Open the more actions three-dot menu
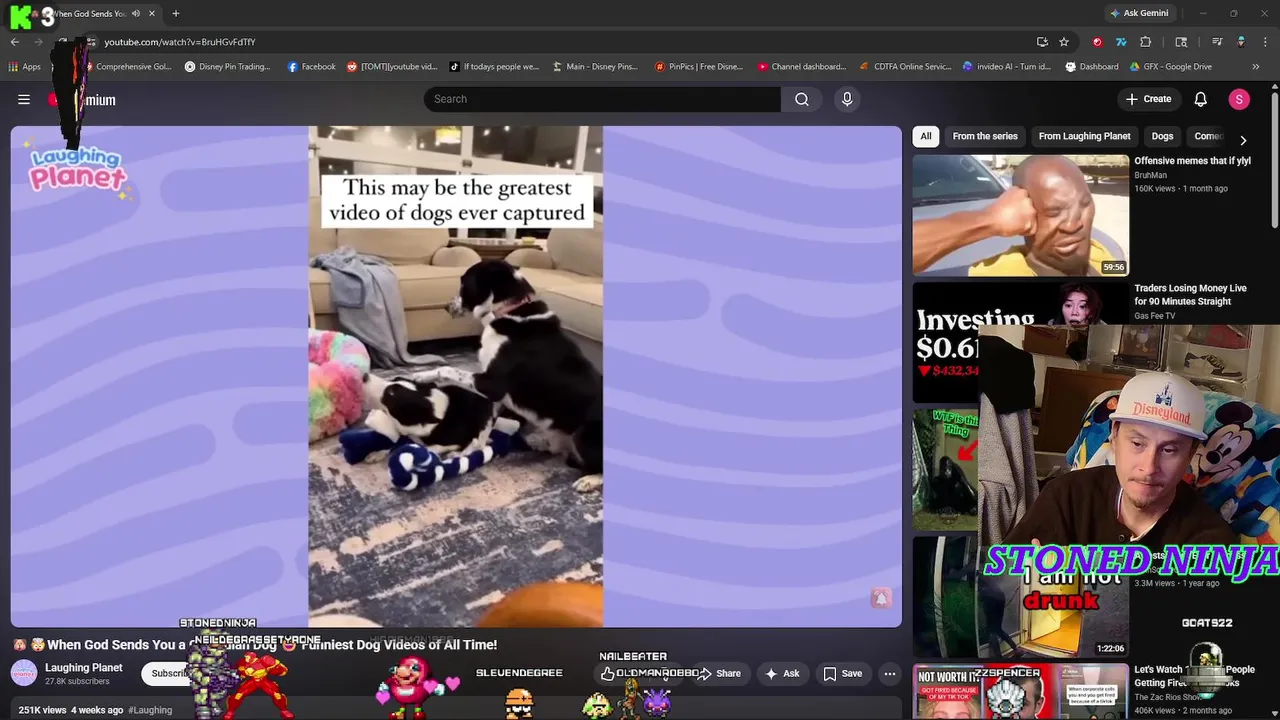Image resolution: width=1280 pixels, height=720 pixels. point(890,674)
